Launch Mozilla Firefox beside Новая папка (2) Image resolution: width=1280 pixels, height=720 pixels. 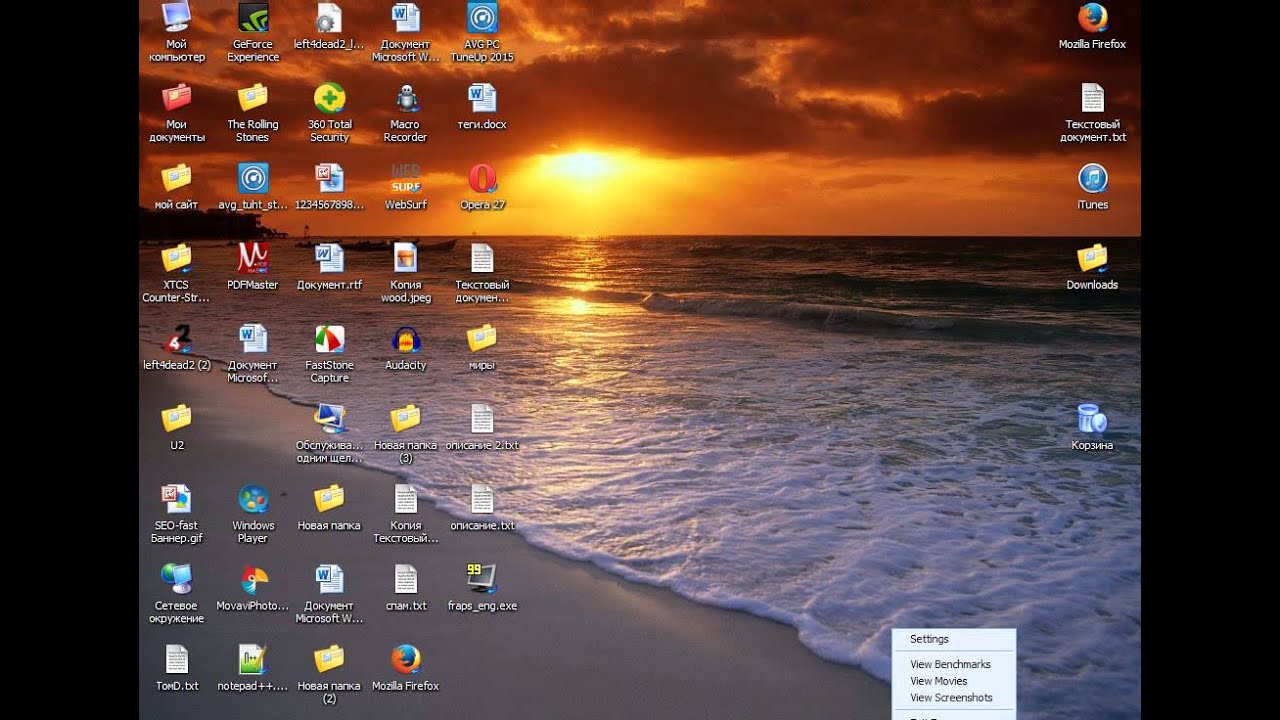[x=405, y=667]
